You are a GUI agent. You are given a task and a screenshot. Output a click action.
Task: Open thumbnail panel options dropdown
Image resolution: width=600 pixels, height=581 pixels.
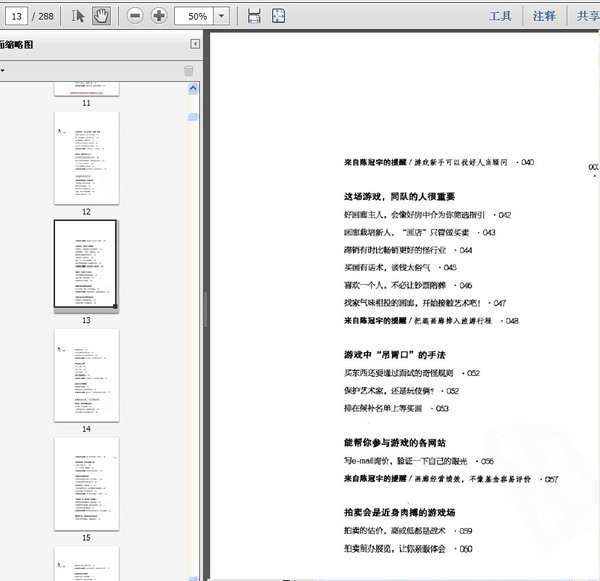[x=2, y=70]
